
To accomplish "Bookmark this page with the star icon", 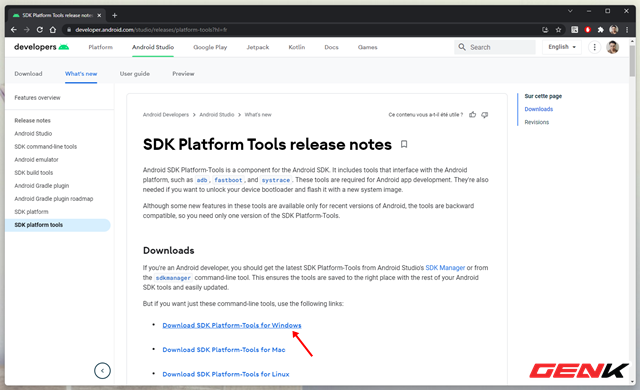I will 558,30.
